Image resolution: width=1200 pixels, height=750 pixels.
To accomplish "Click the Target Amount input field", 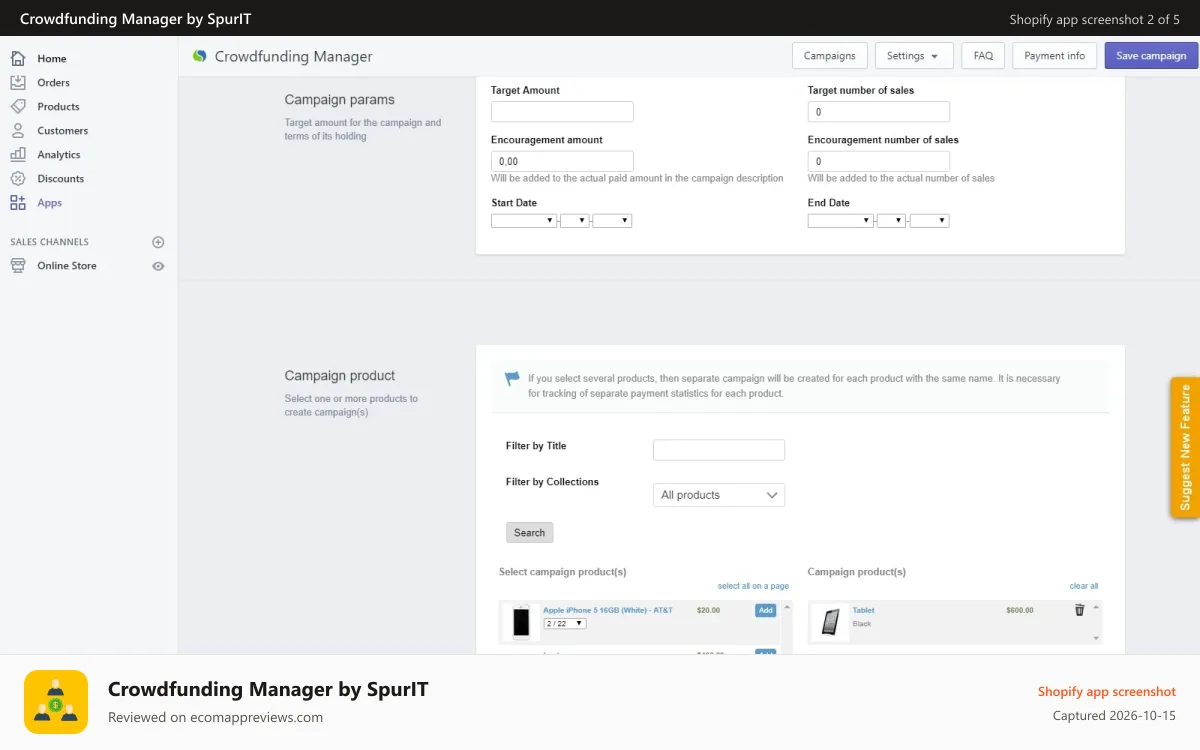I will (x=562, y=112).
